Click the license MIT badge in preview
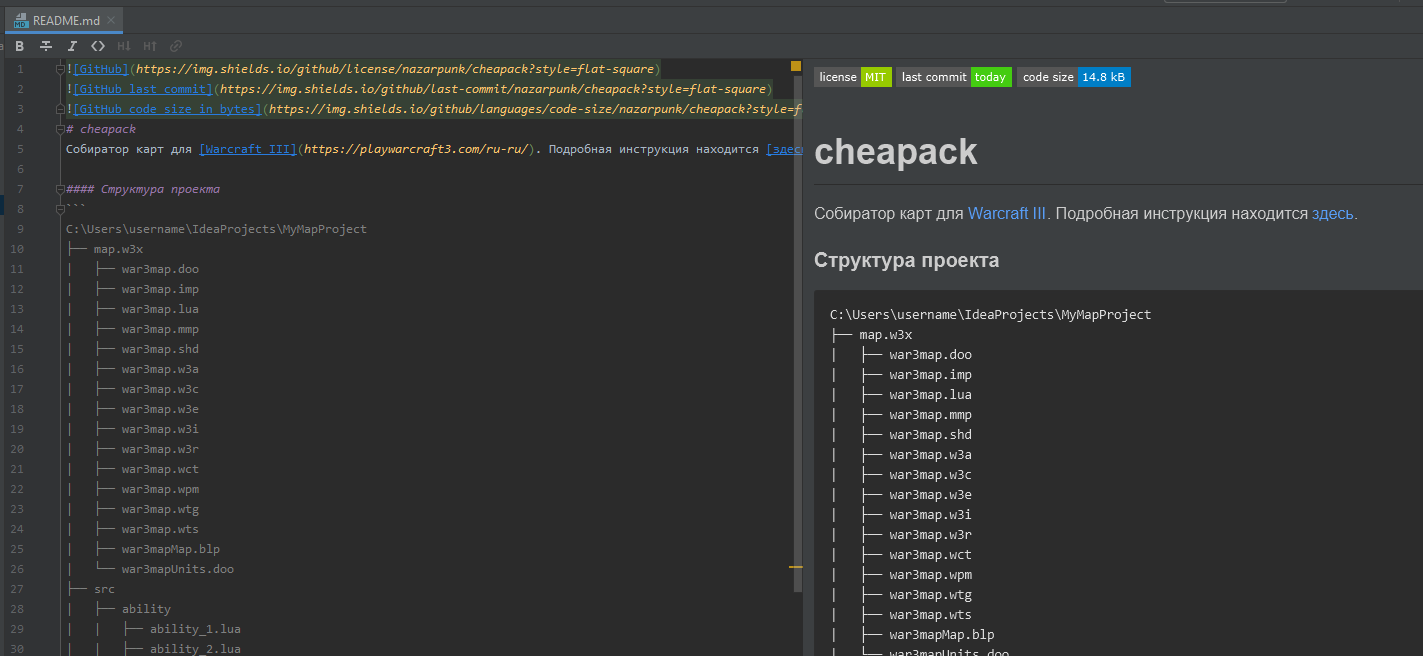Screen dimensions: 1423x656 [x=852, y=77]
